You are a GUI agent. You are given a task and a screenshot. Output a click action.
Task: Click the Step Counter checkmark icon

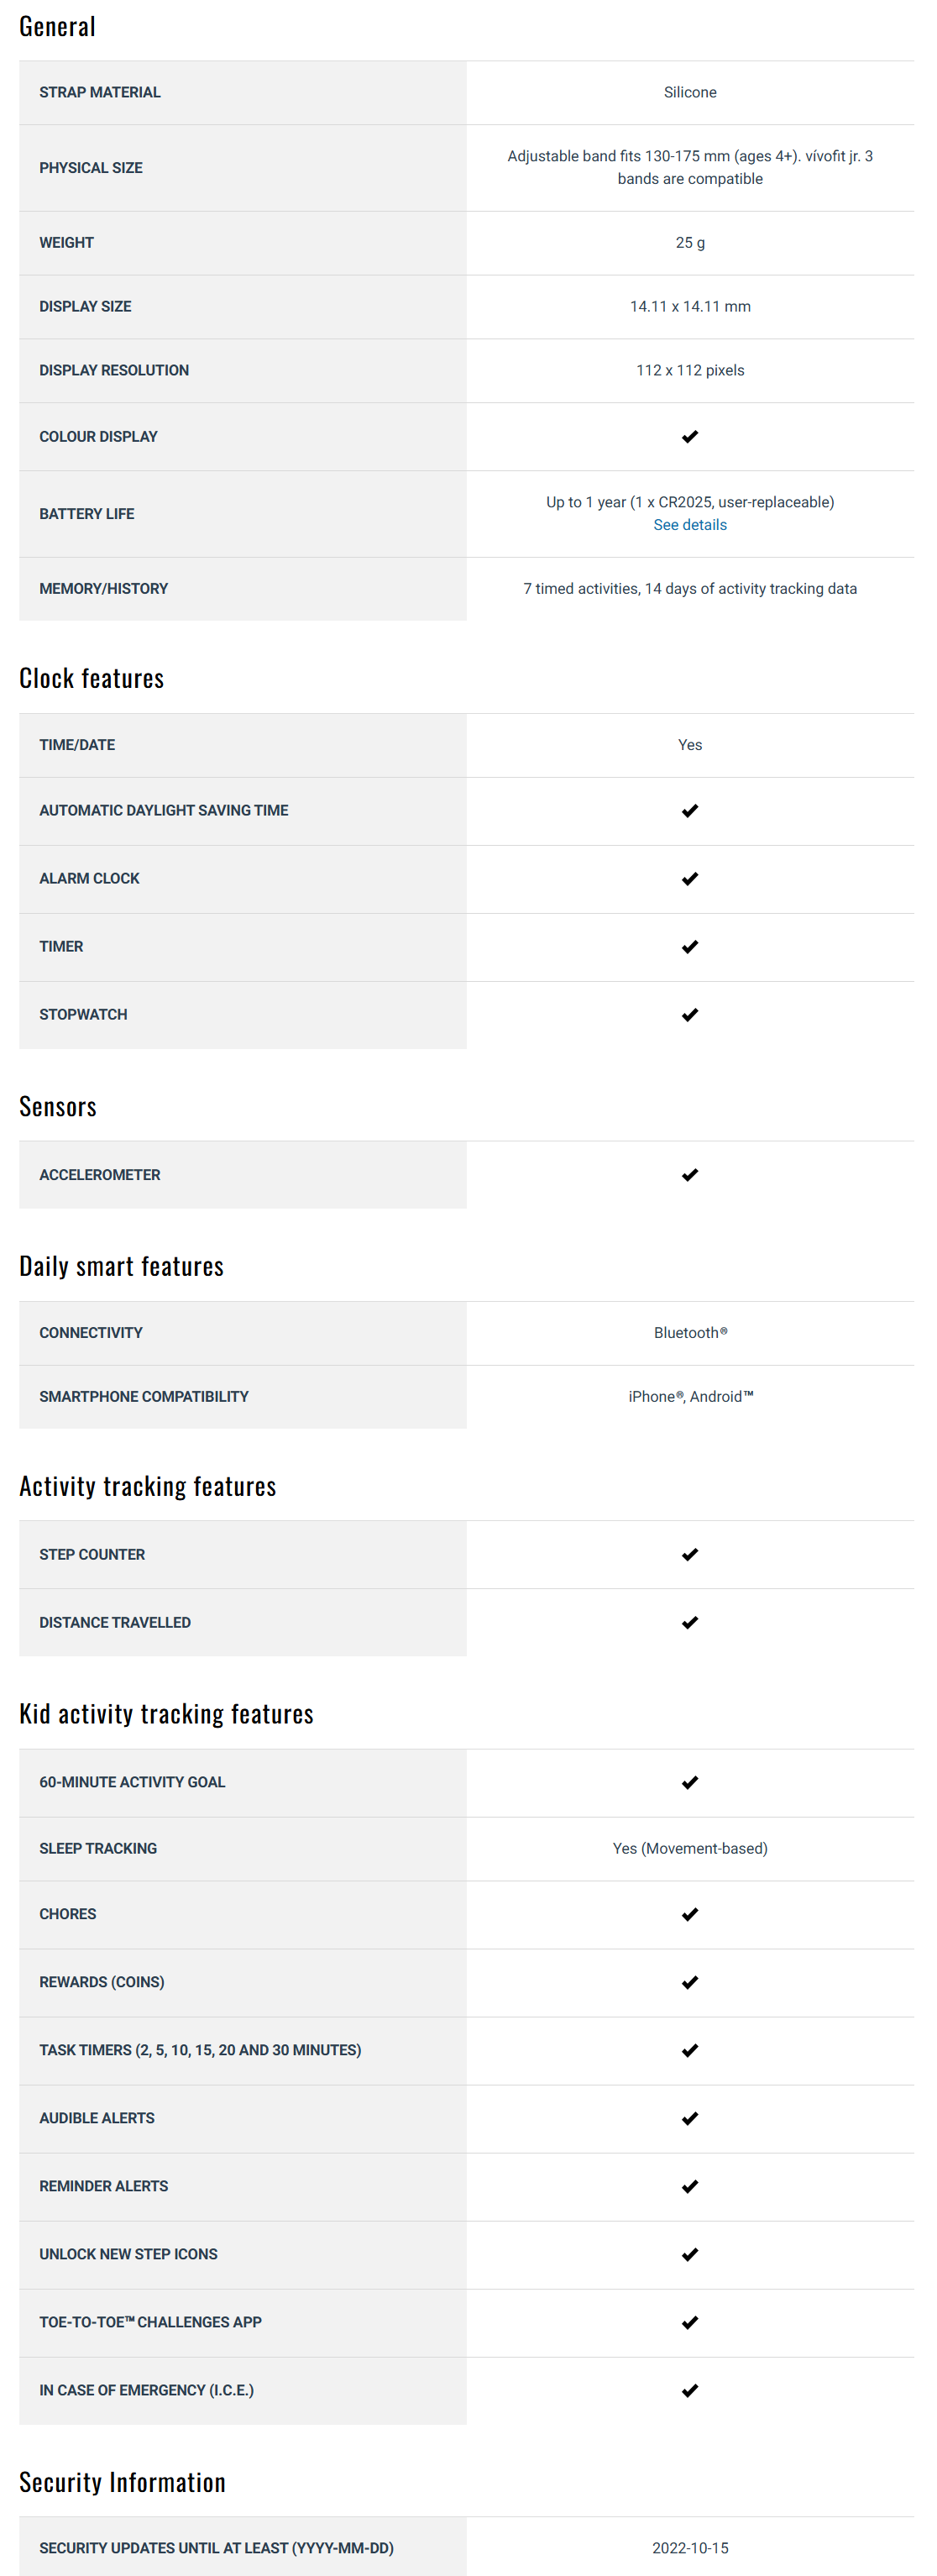[689, 1555]
